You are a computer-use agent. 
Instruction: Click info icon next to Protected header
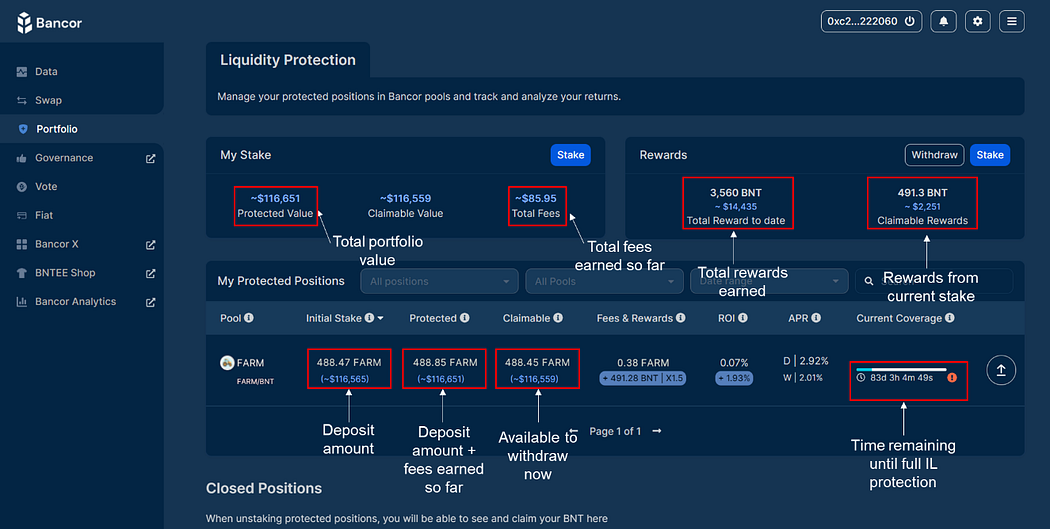coord(465,318)
